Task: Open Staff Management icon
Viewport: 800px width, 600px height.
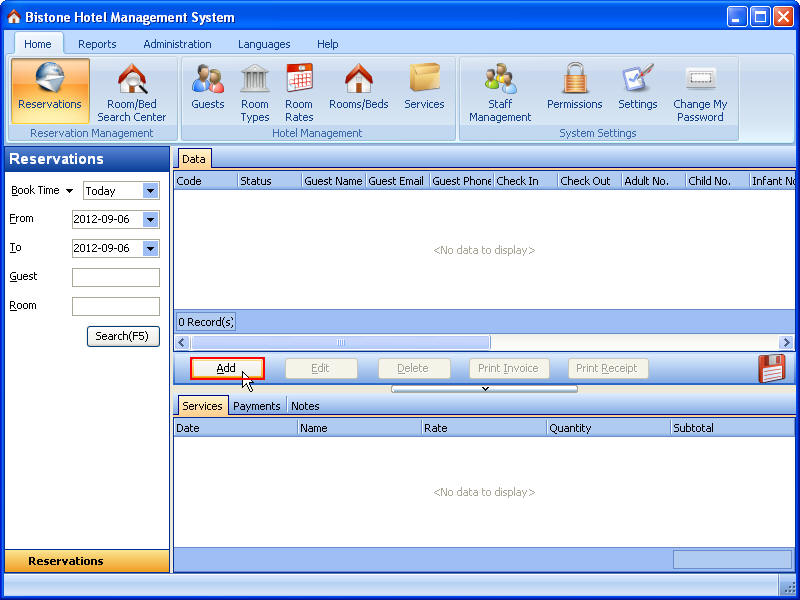Action: (x=500, y=91)
